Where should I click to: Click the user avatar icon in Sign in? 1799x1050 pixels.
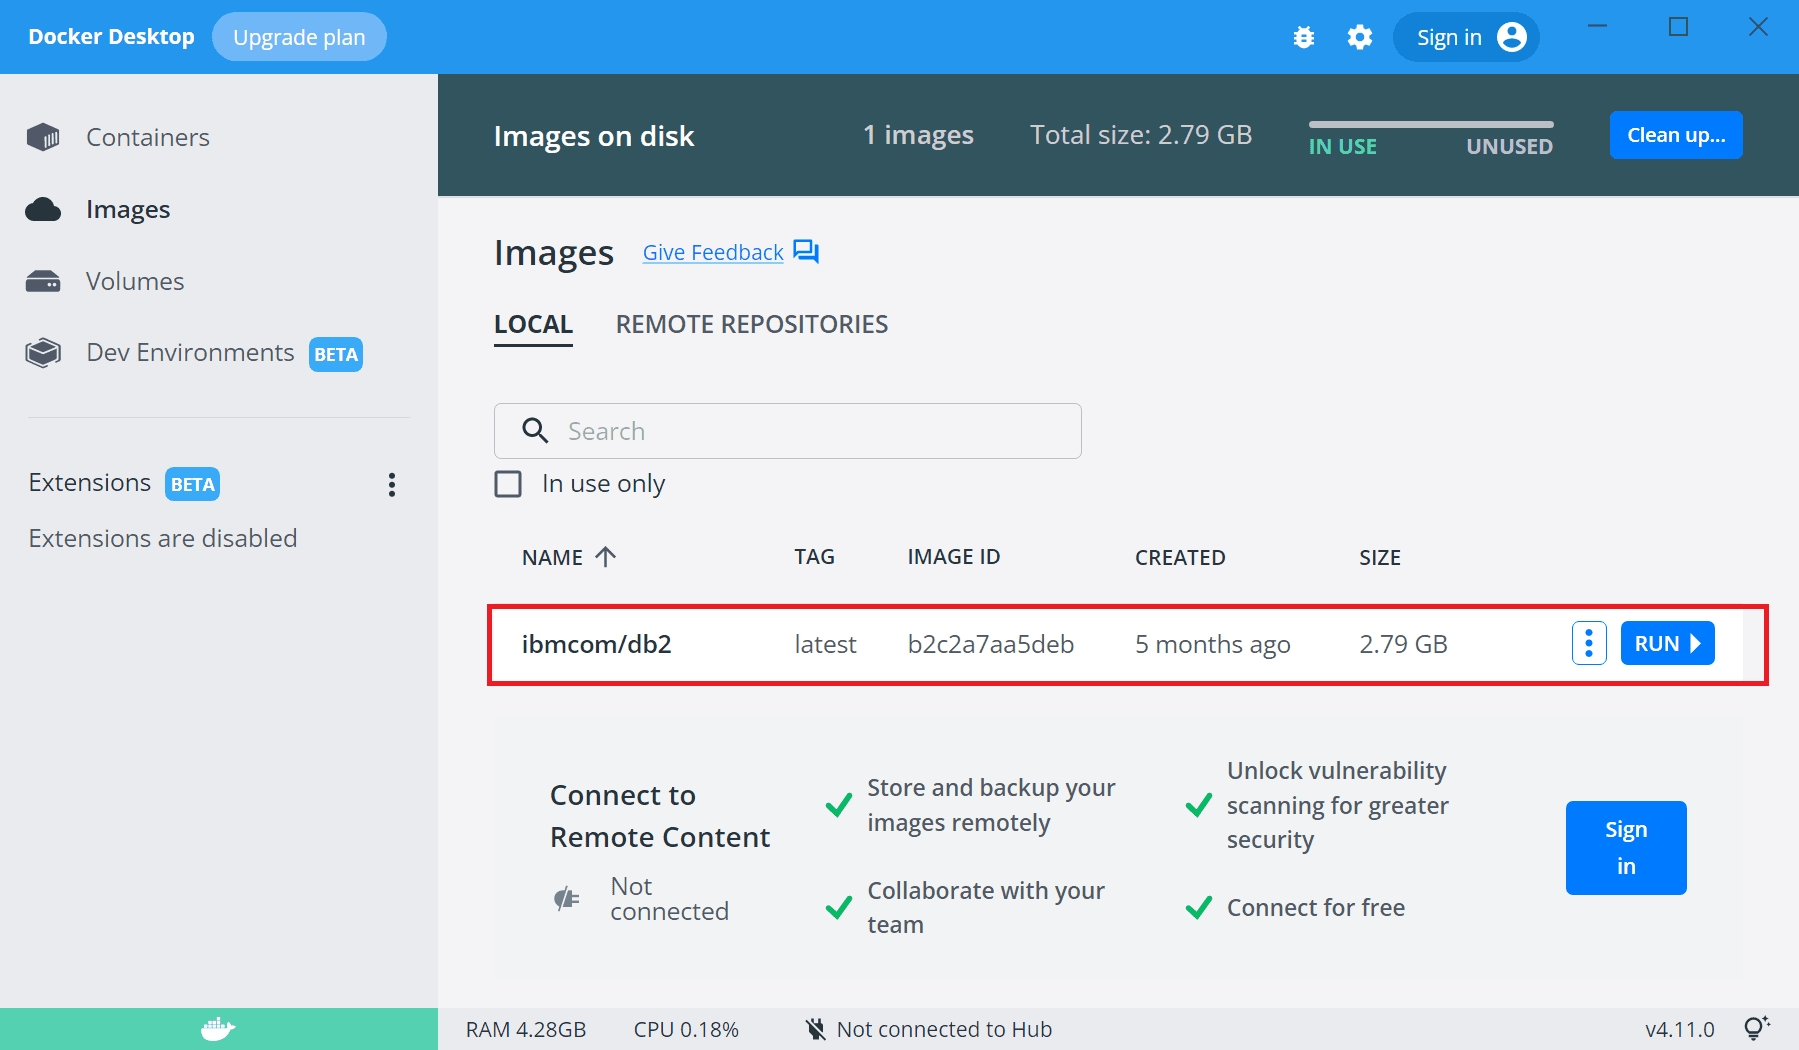[x=1512, y=37]
